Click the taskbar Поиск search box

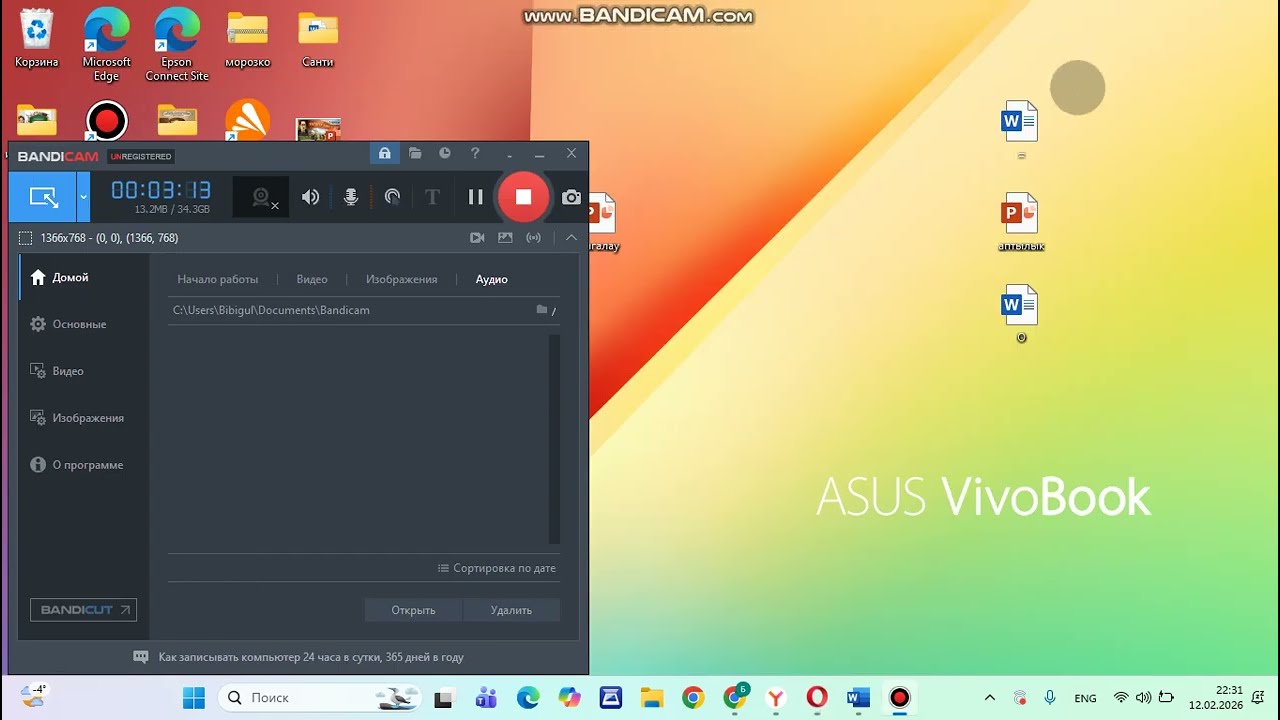[322, 697]
